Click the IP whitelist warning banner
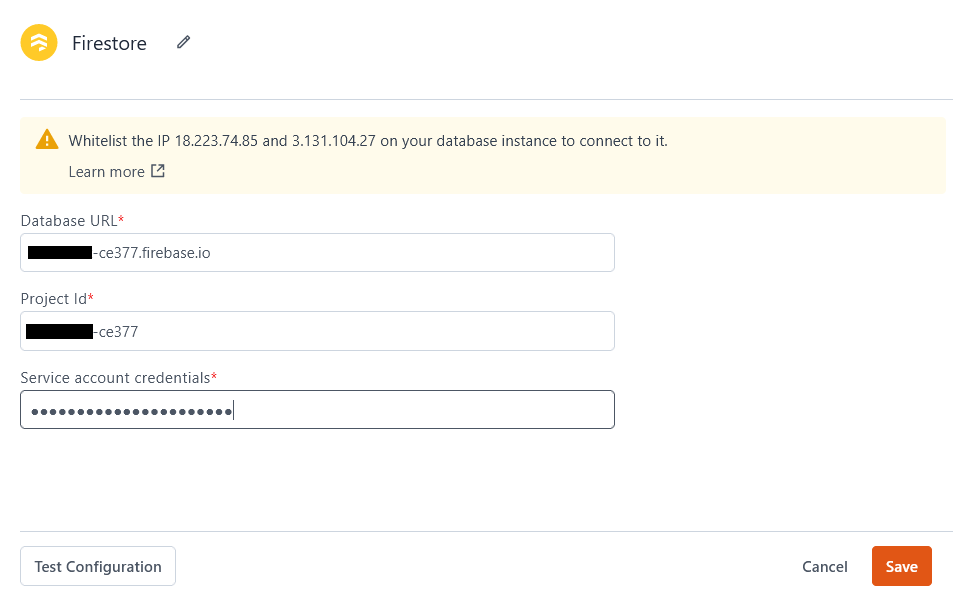 click(483, 153)
